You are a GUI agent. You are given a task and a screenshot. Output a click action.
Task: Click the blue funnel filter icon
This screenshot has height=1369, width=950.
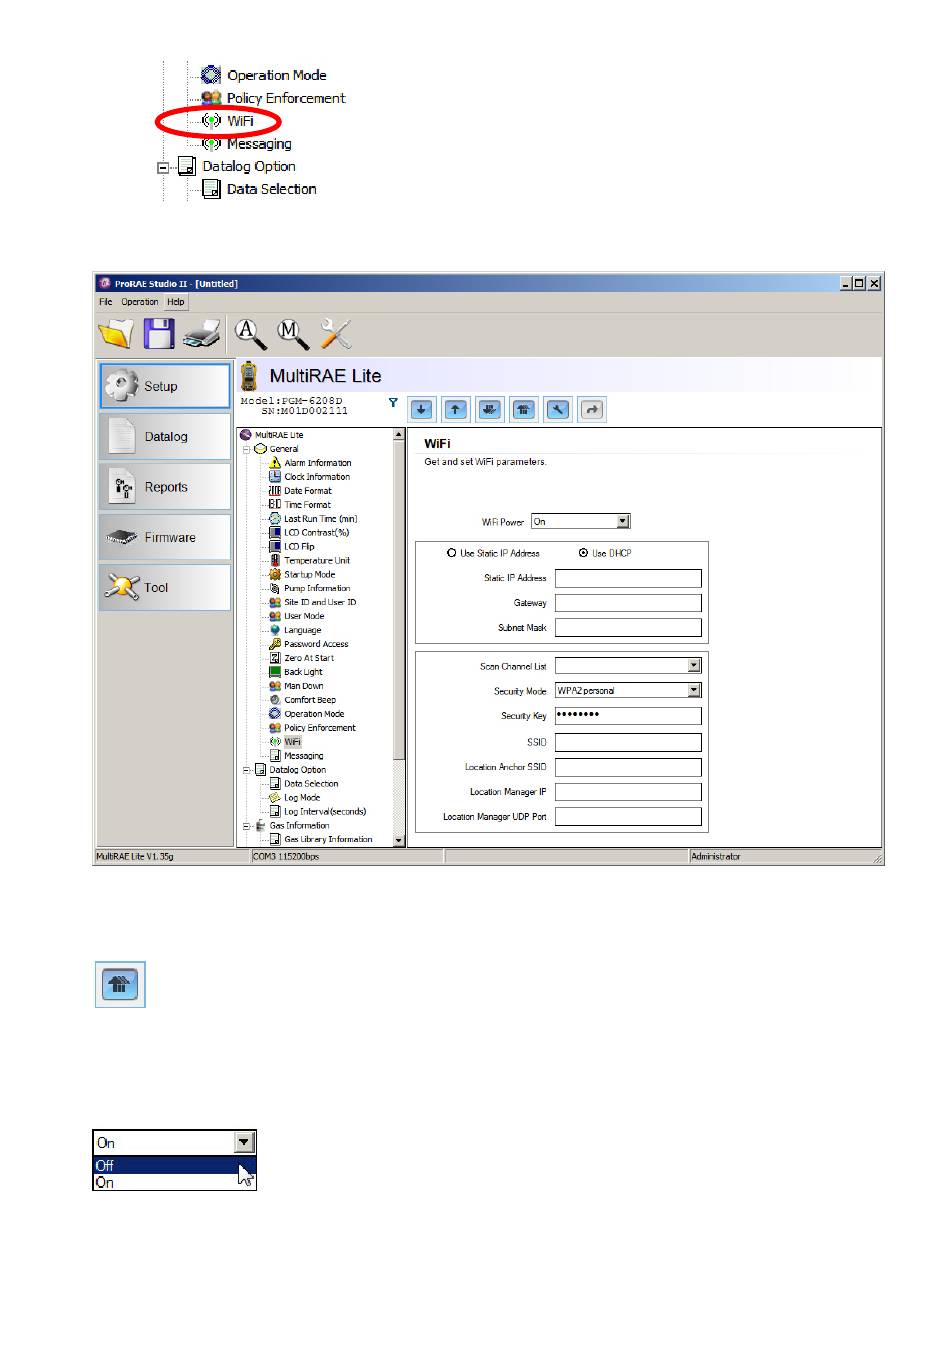(393, 403)
